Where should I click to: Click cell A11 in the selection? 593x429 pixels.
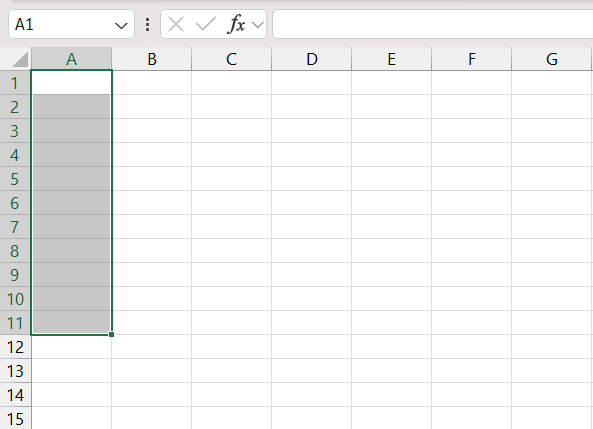click(x=71, y=323)
